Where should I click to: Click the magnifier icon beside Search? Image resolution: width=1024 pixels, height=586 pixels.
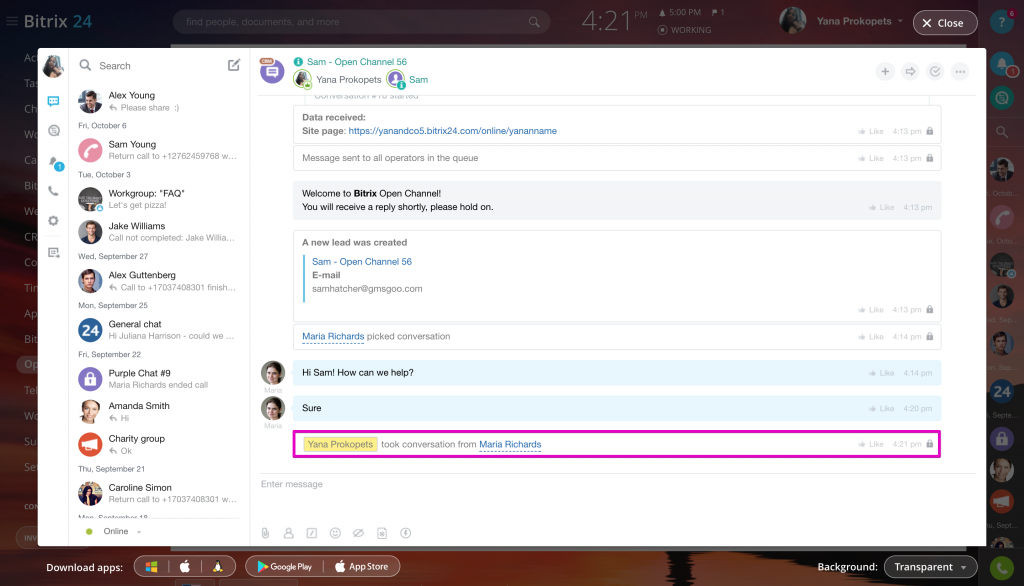85,65
